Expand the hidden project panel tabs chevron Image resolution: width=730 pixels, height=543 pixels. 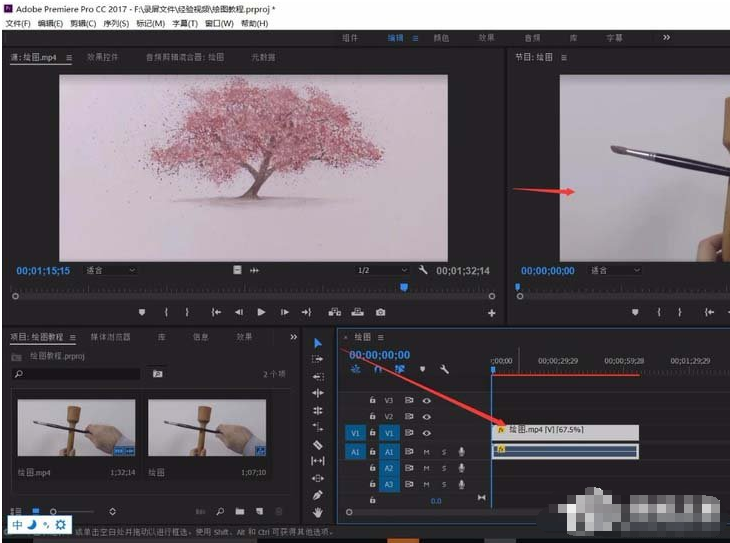tap(293, 337)
